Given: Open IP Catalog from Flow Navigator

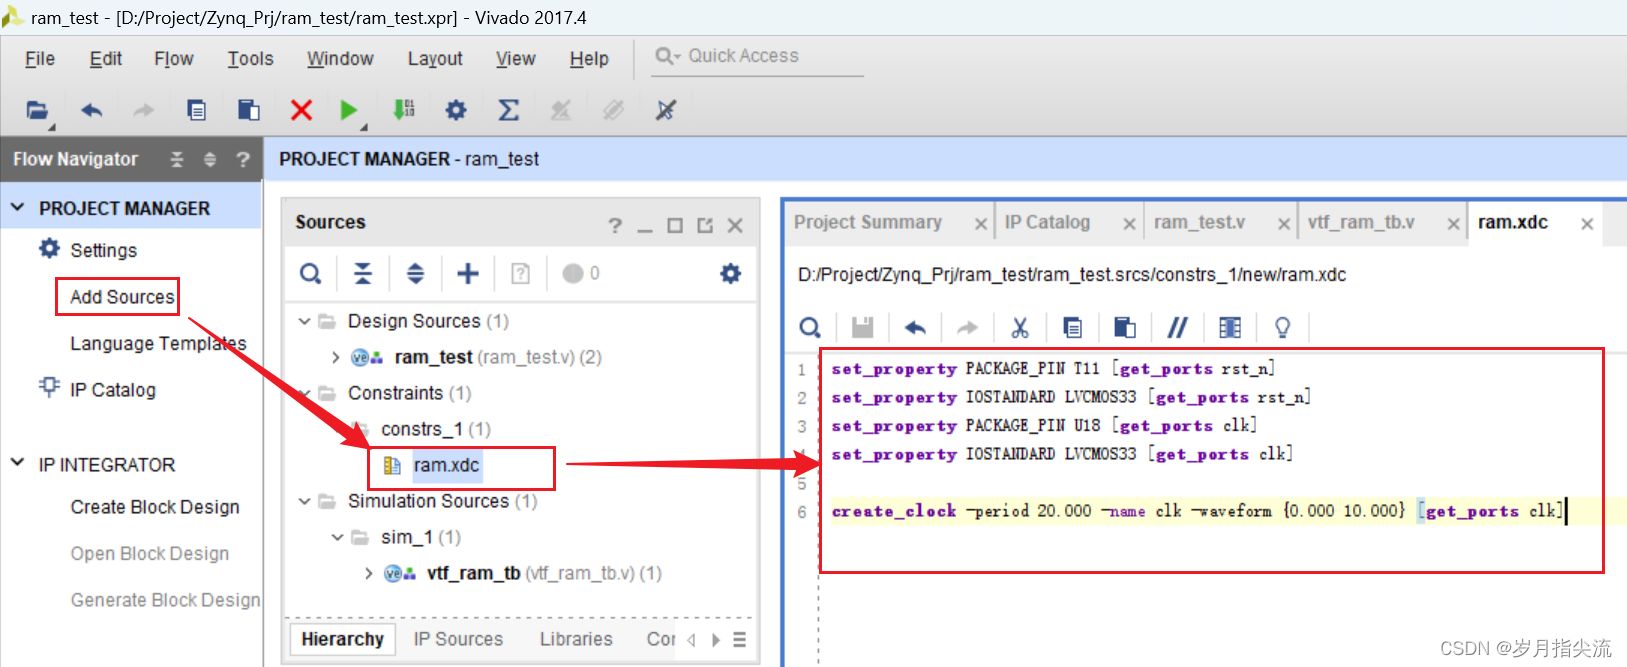Looking at the screenshot, I should [113, 390].
